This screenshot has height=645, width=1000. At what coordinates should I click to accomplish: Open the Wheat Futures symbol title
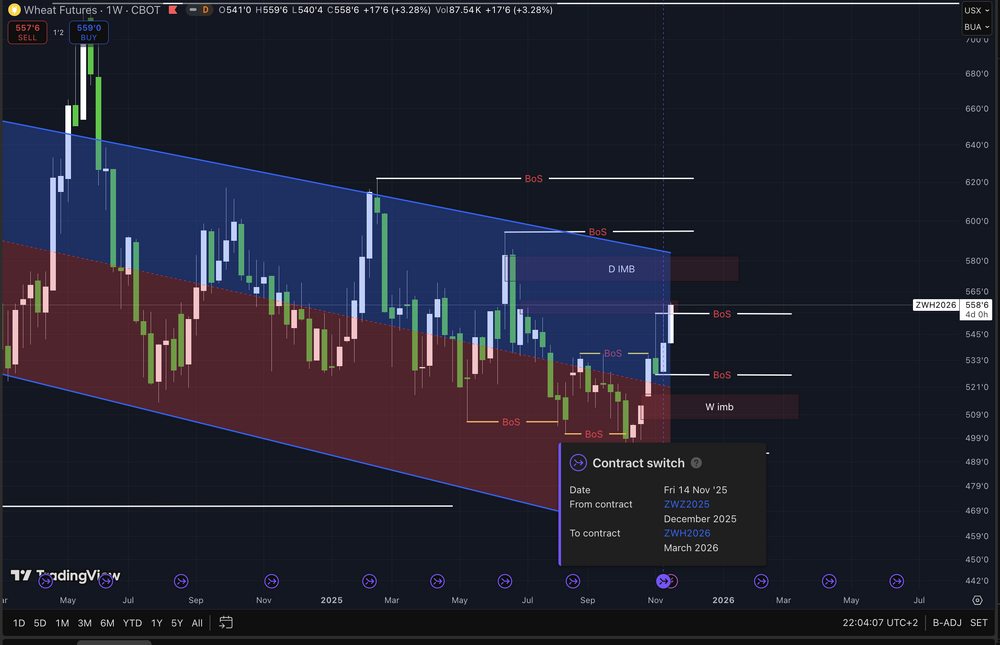[92, 10]
